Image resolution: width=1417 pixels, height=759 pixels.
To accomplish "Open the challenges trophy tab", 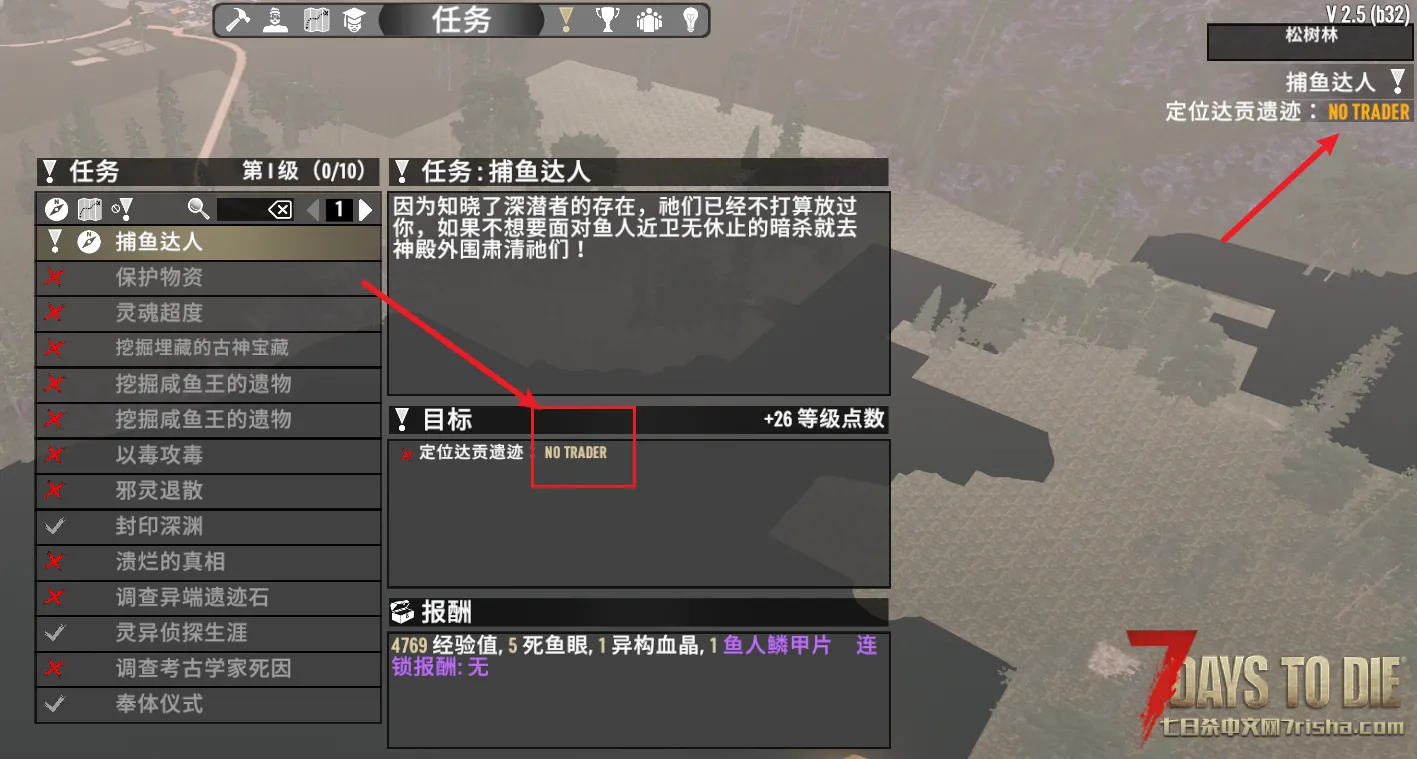I will tap(607, 20).
